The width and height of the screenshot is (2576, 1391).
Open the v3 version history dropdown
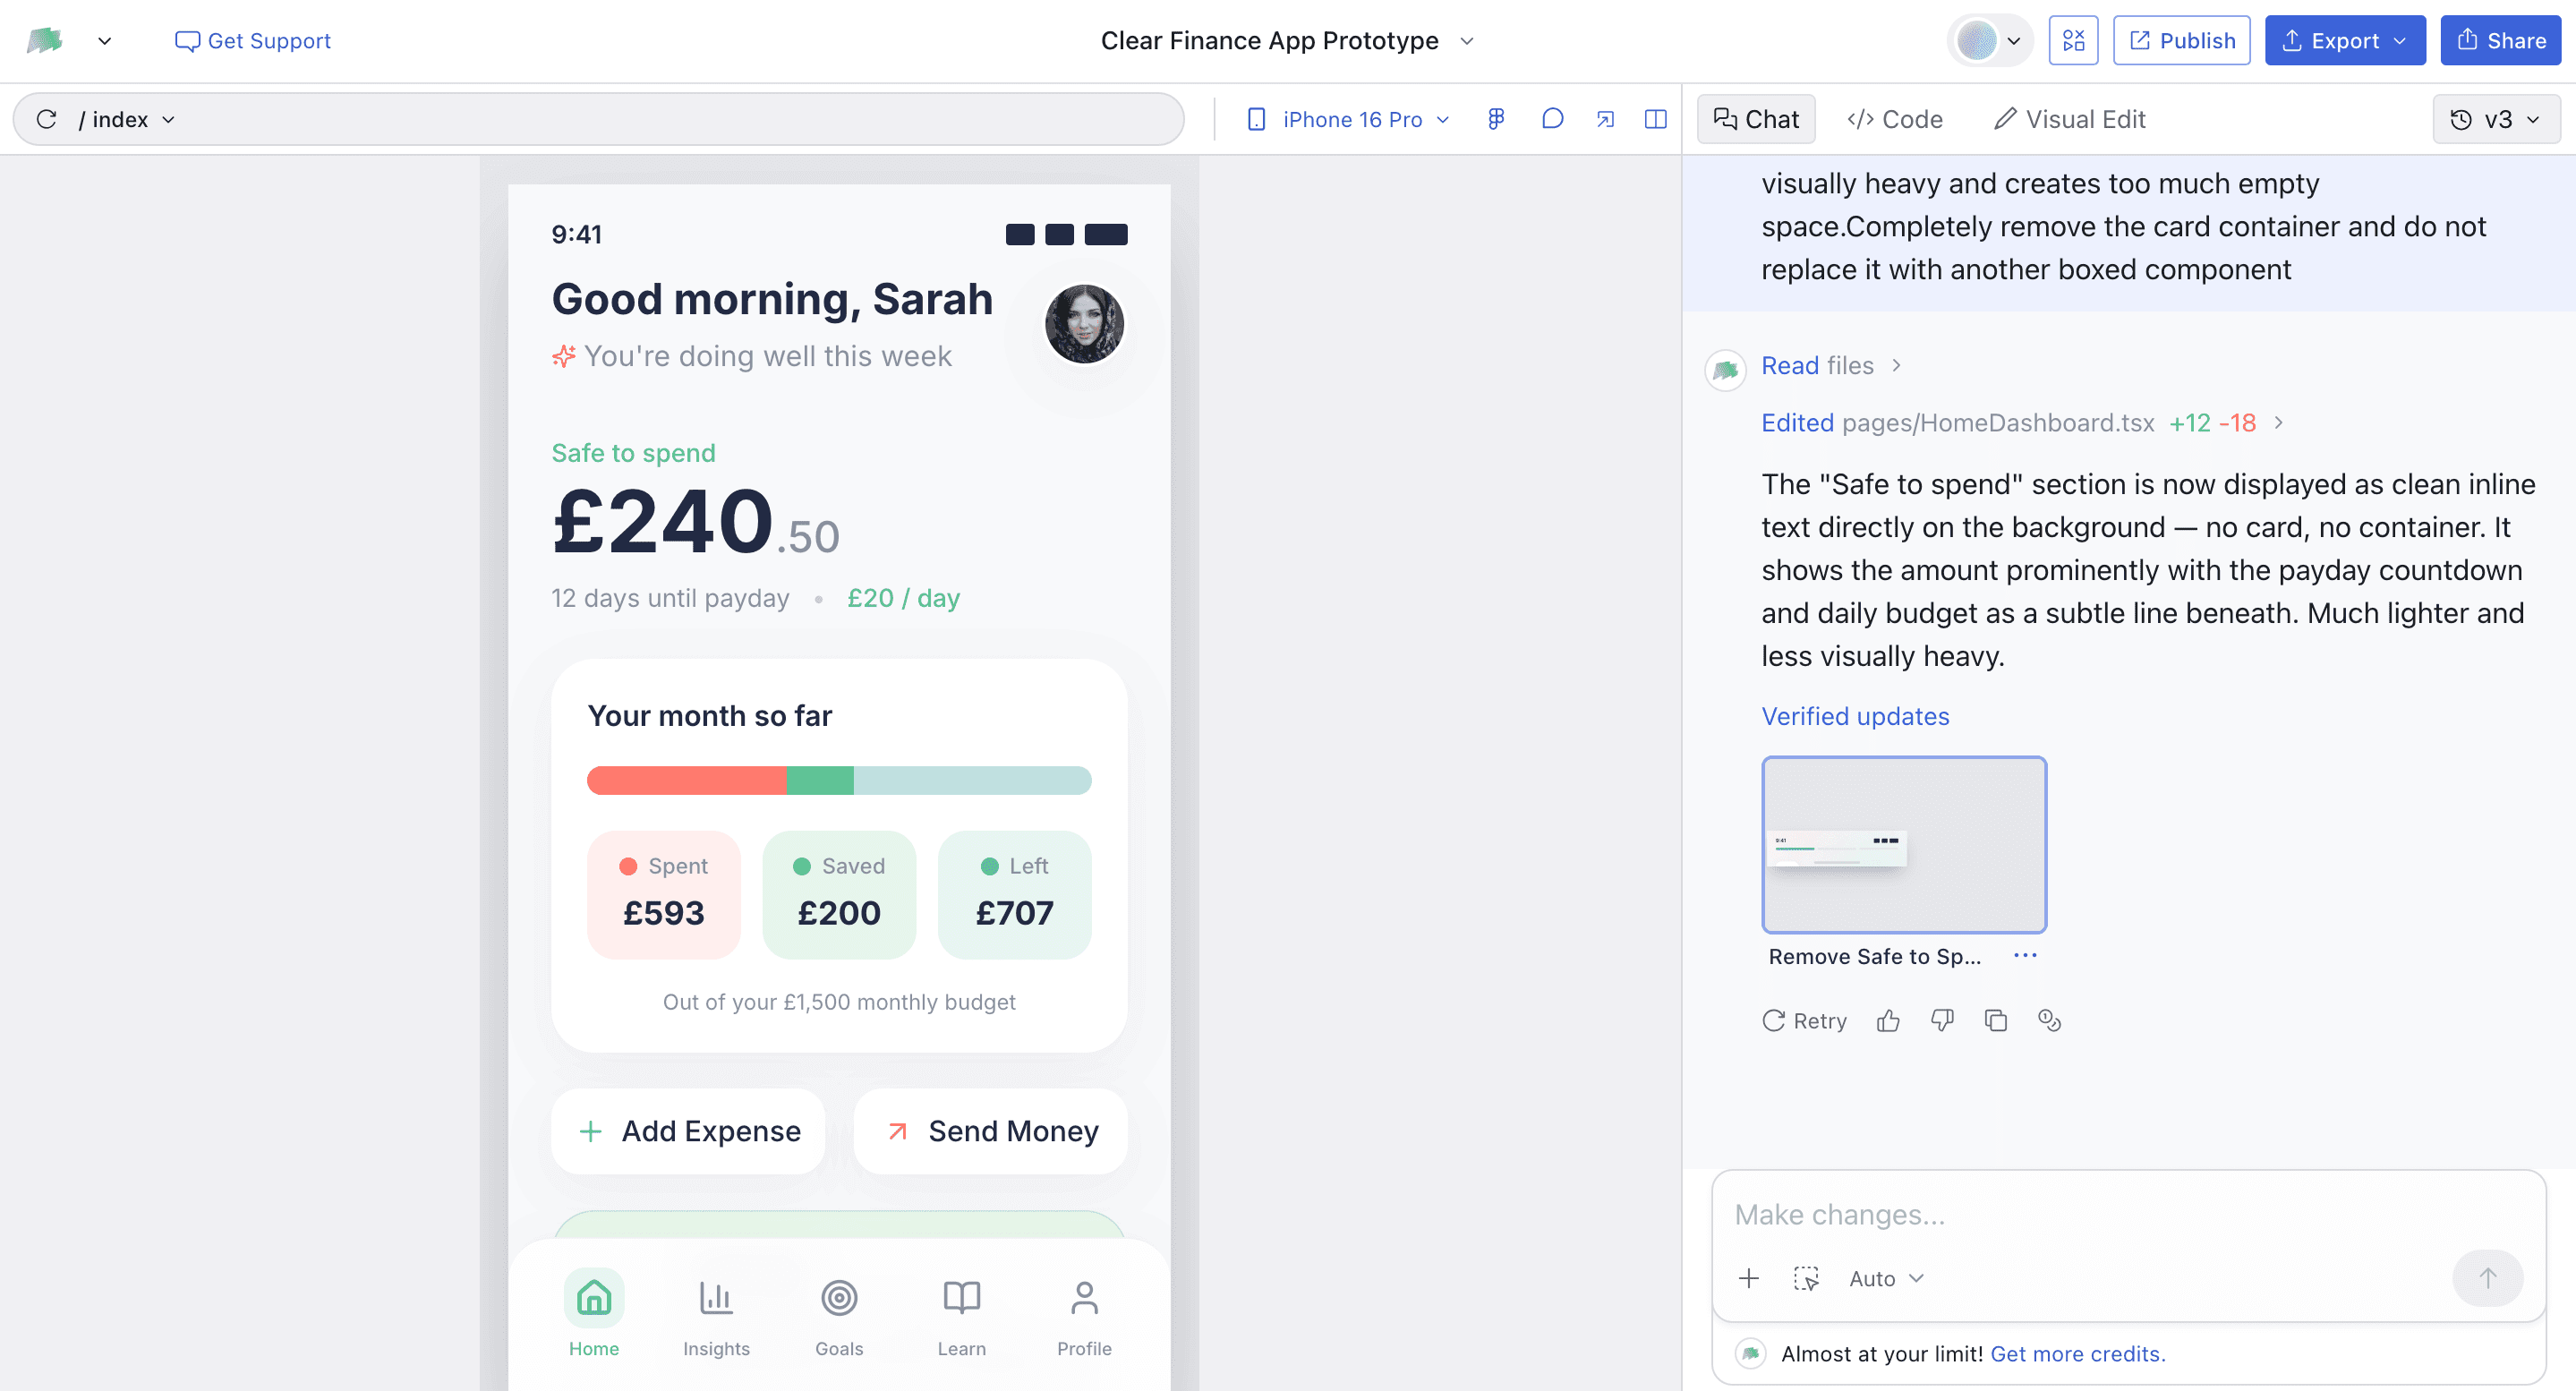tap(2496, 119)
